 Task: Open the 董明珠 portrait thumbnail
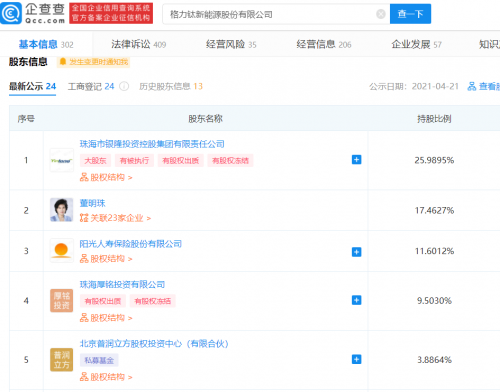(62, 210)
